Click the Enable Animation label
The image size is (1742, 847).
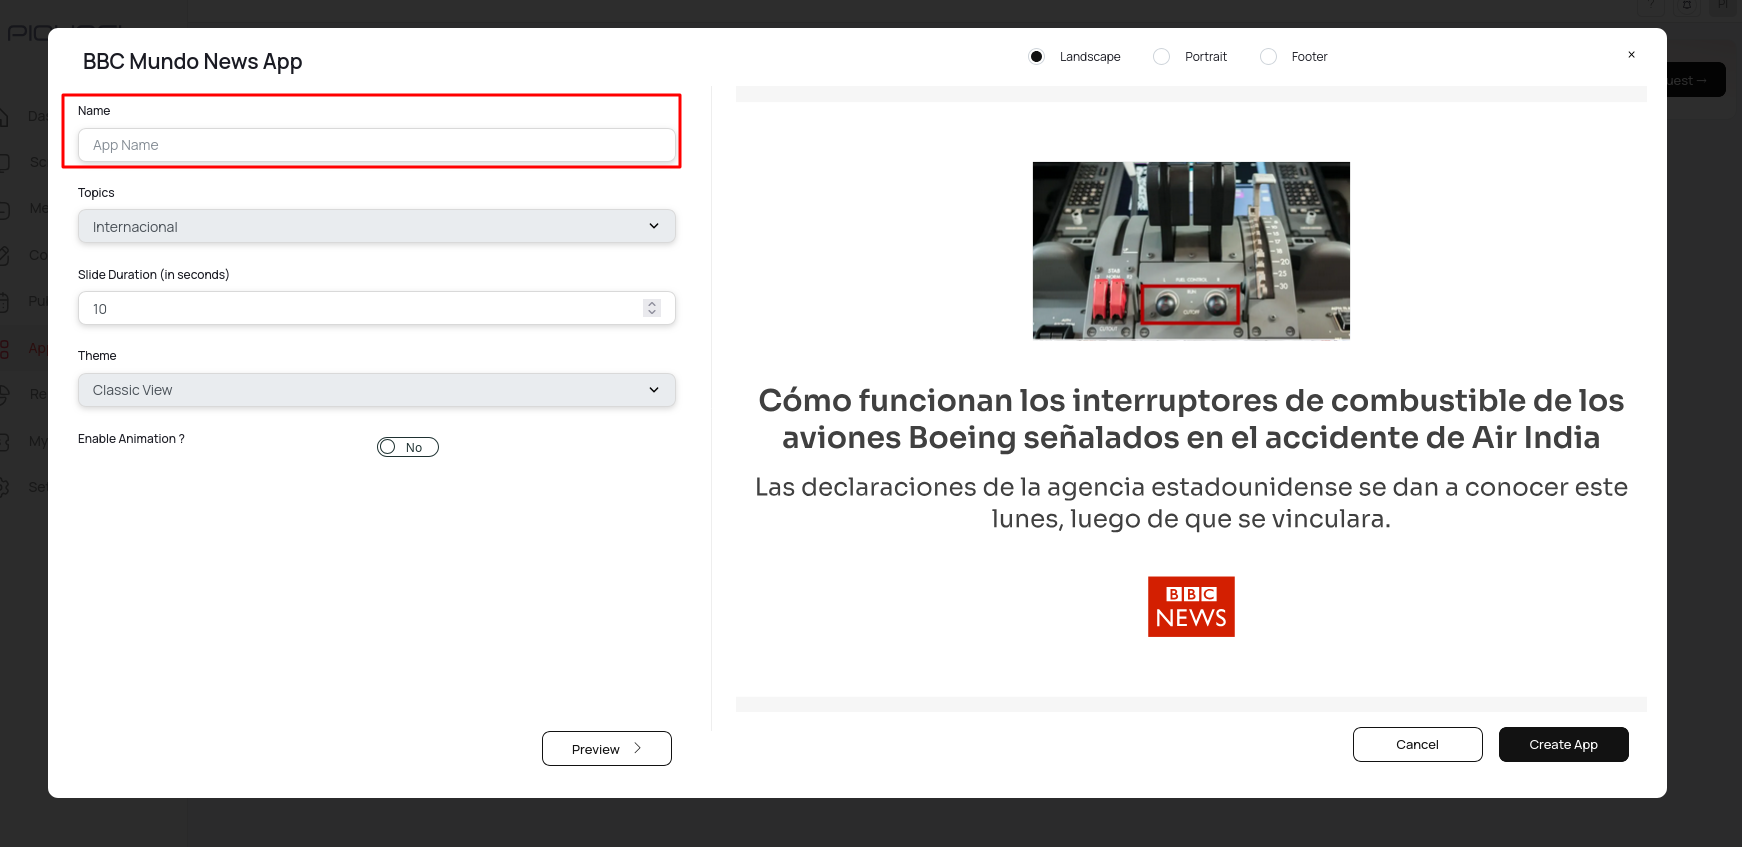(x=131, y=439)
